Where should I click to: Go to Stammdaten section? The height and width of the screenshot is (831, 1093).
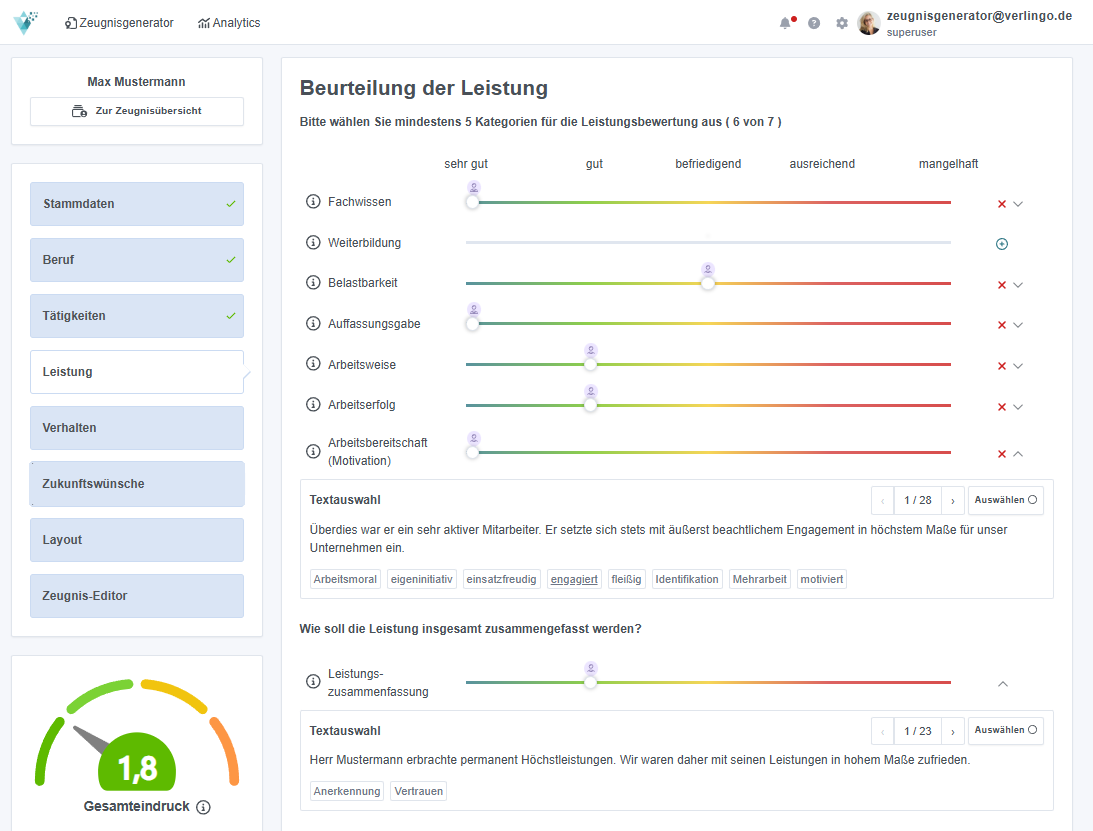137,204
